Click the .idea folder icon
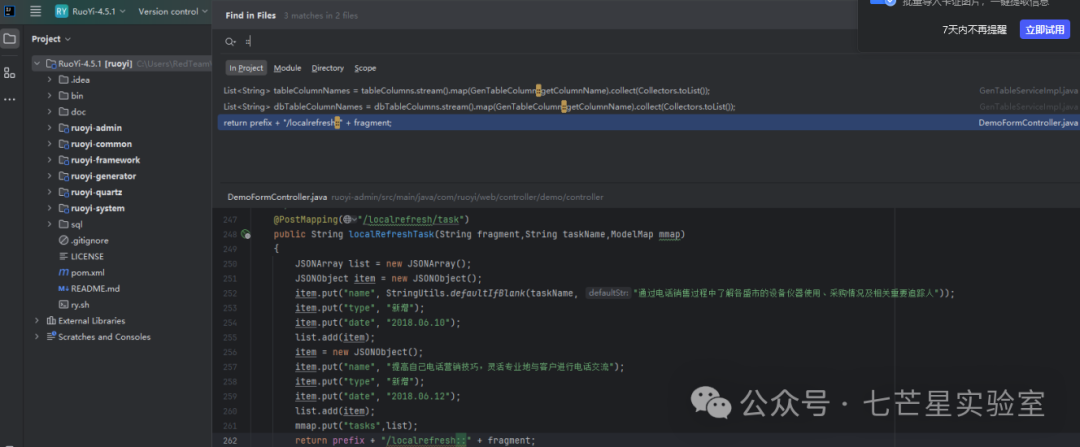This screenshot has height=447, width=1080. pyautogui.click(x=64, y=80)
